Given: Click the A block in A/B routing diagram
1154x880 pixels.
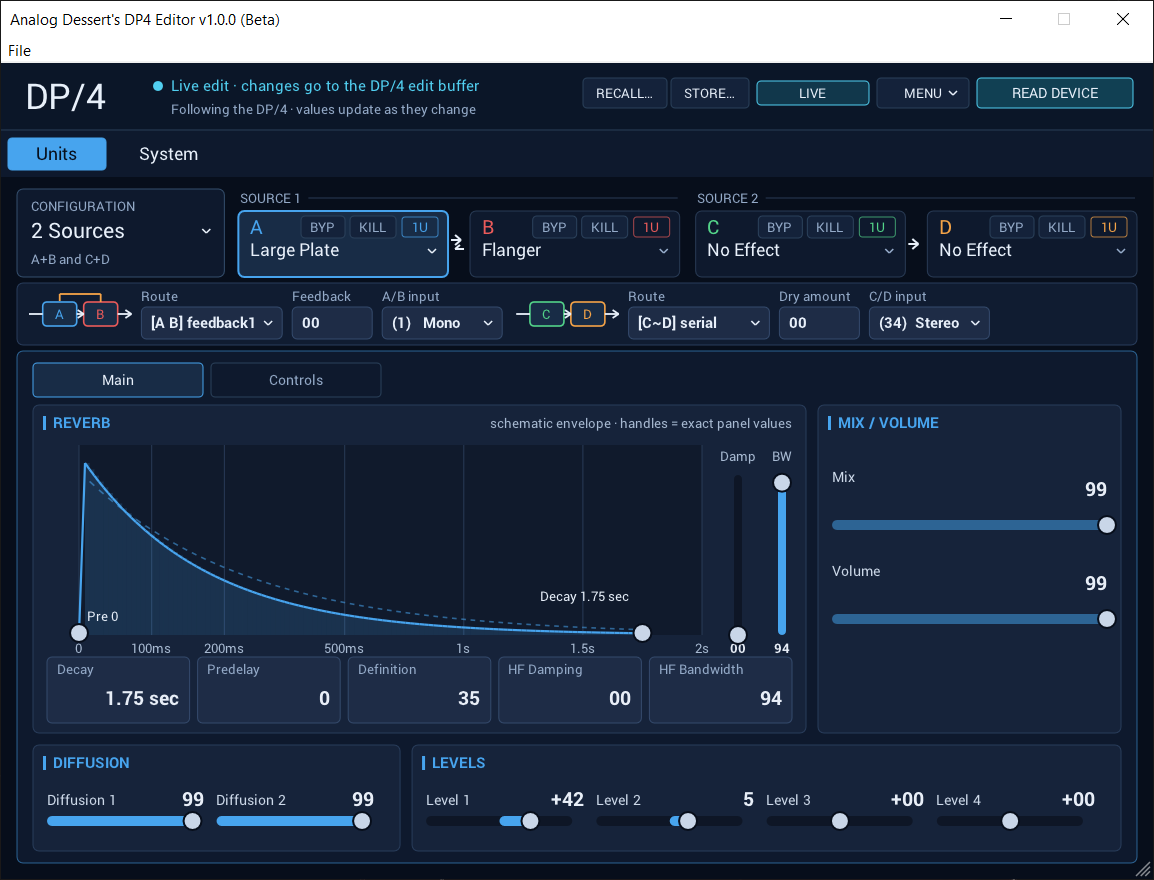Looking at the screenshot, I should point(60,314).
